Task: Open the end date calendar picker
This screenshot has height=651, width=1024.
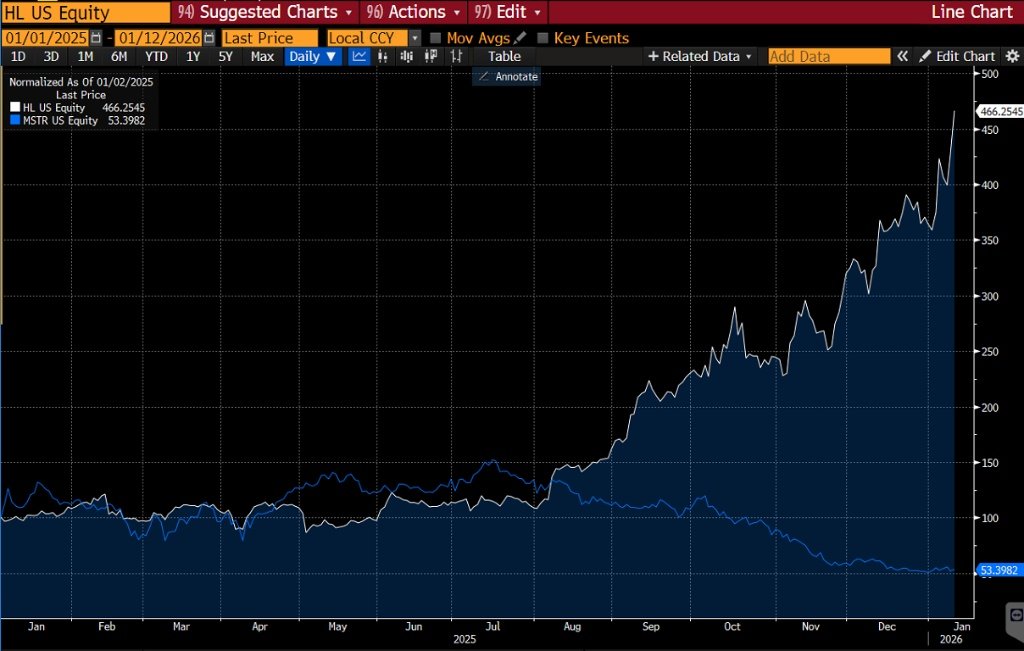Action: (209, 38)
